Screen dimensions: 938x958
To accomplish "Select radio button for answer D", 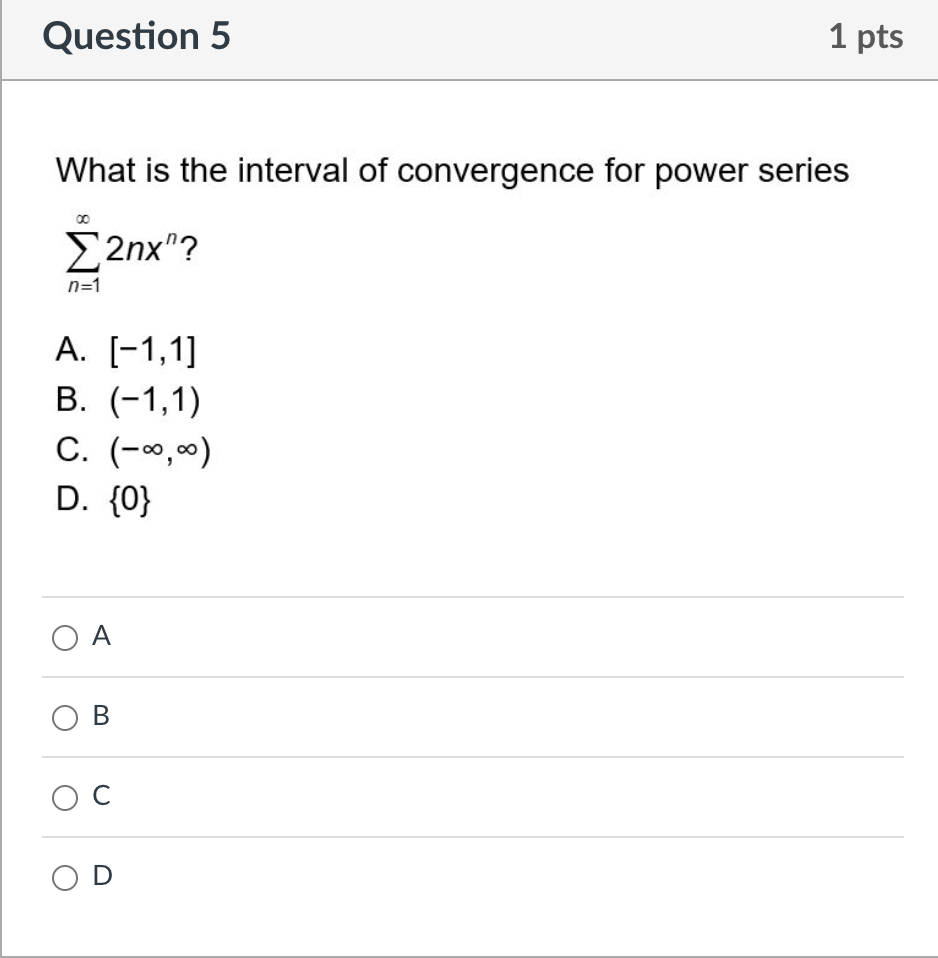I will pyautogui.click(x=63, y=877).
